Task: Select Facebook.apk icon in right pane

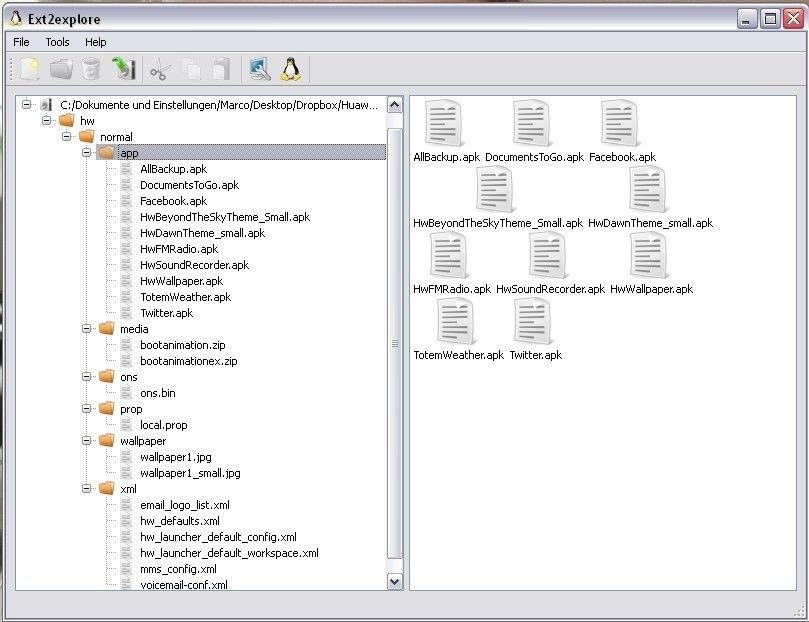Action: pos(620,124)
